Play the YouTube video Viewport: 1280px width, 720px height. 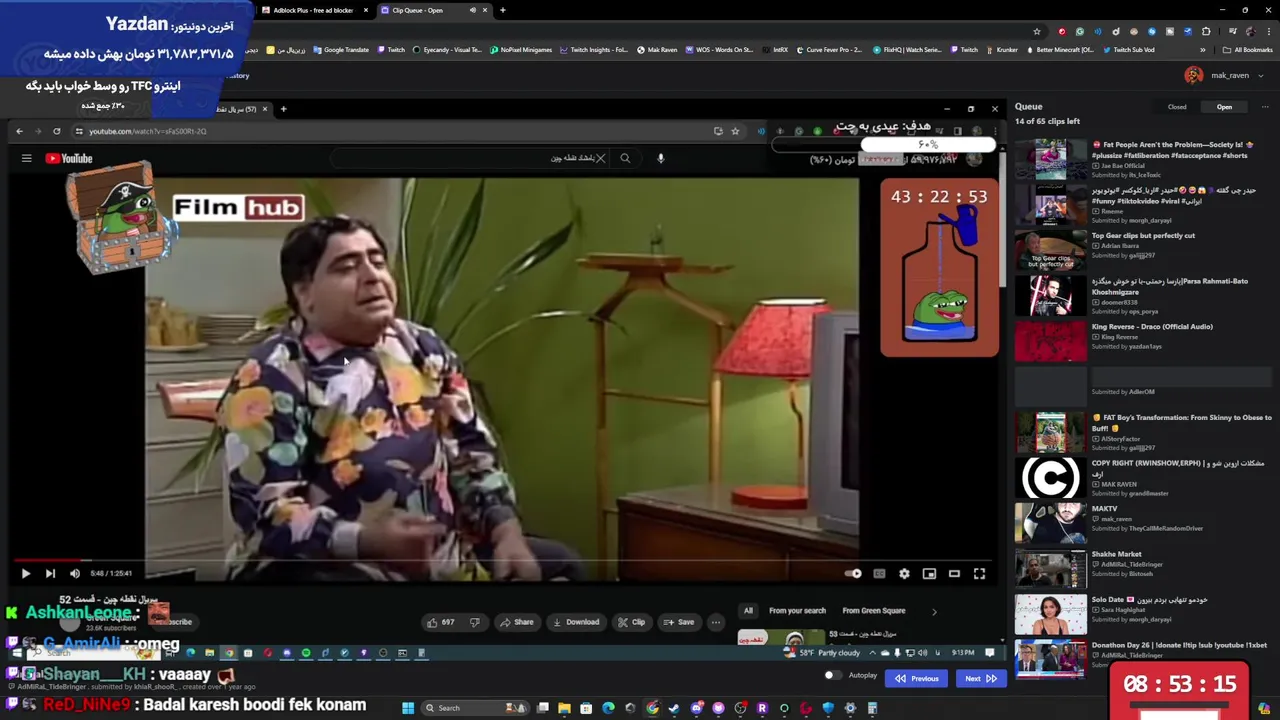coord(25,574)
